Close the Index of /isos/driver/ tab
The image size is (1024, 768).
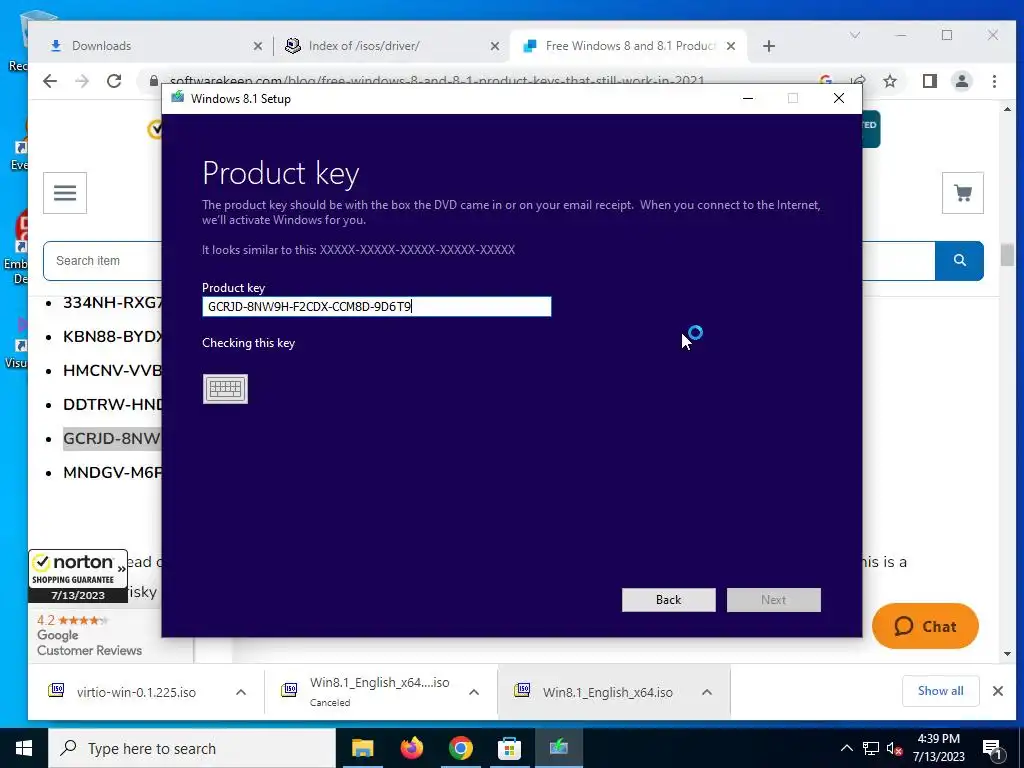click(x=494, y=46)
